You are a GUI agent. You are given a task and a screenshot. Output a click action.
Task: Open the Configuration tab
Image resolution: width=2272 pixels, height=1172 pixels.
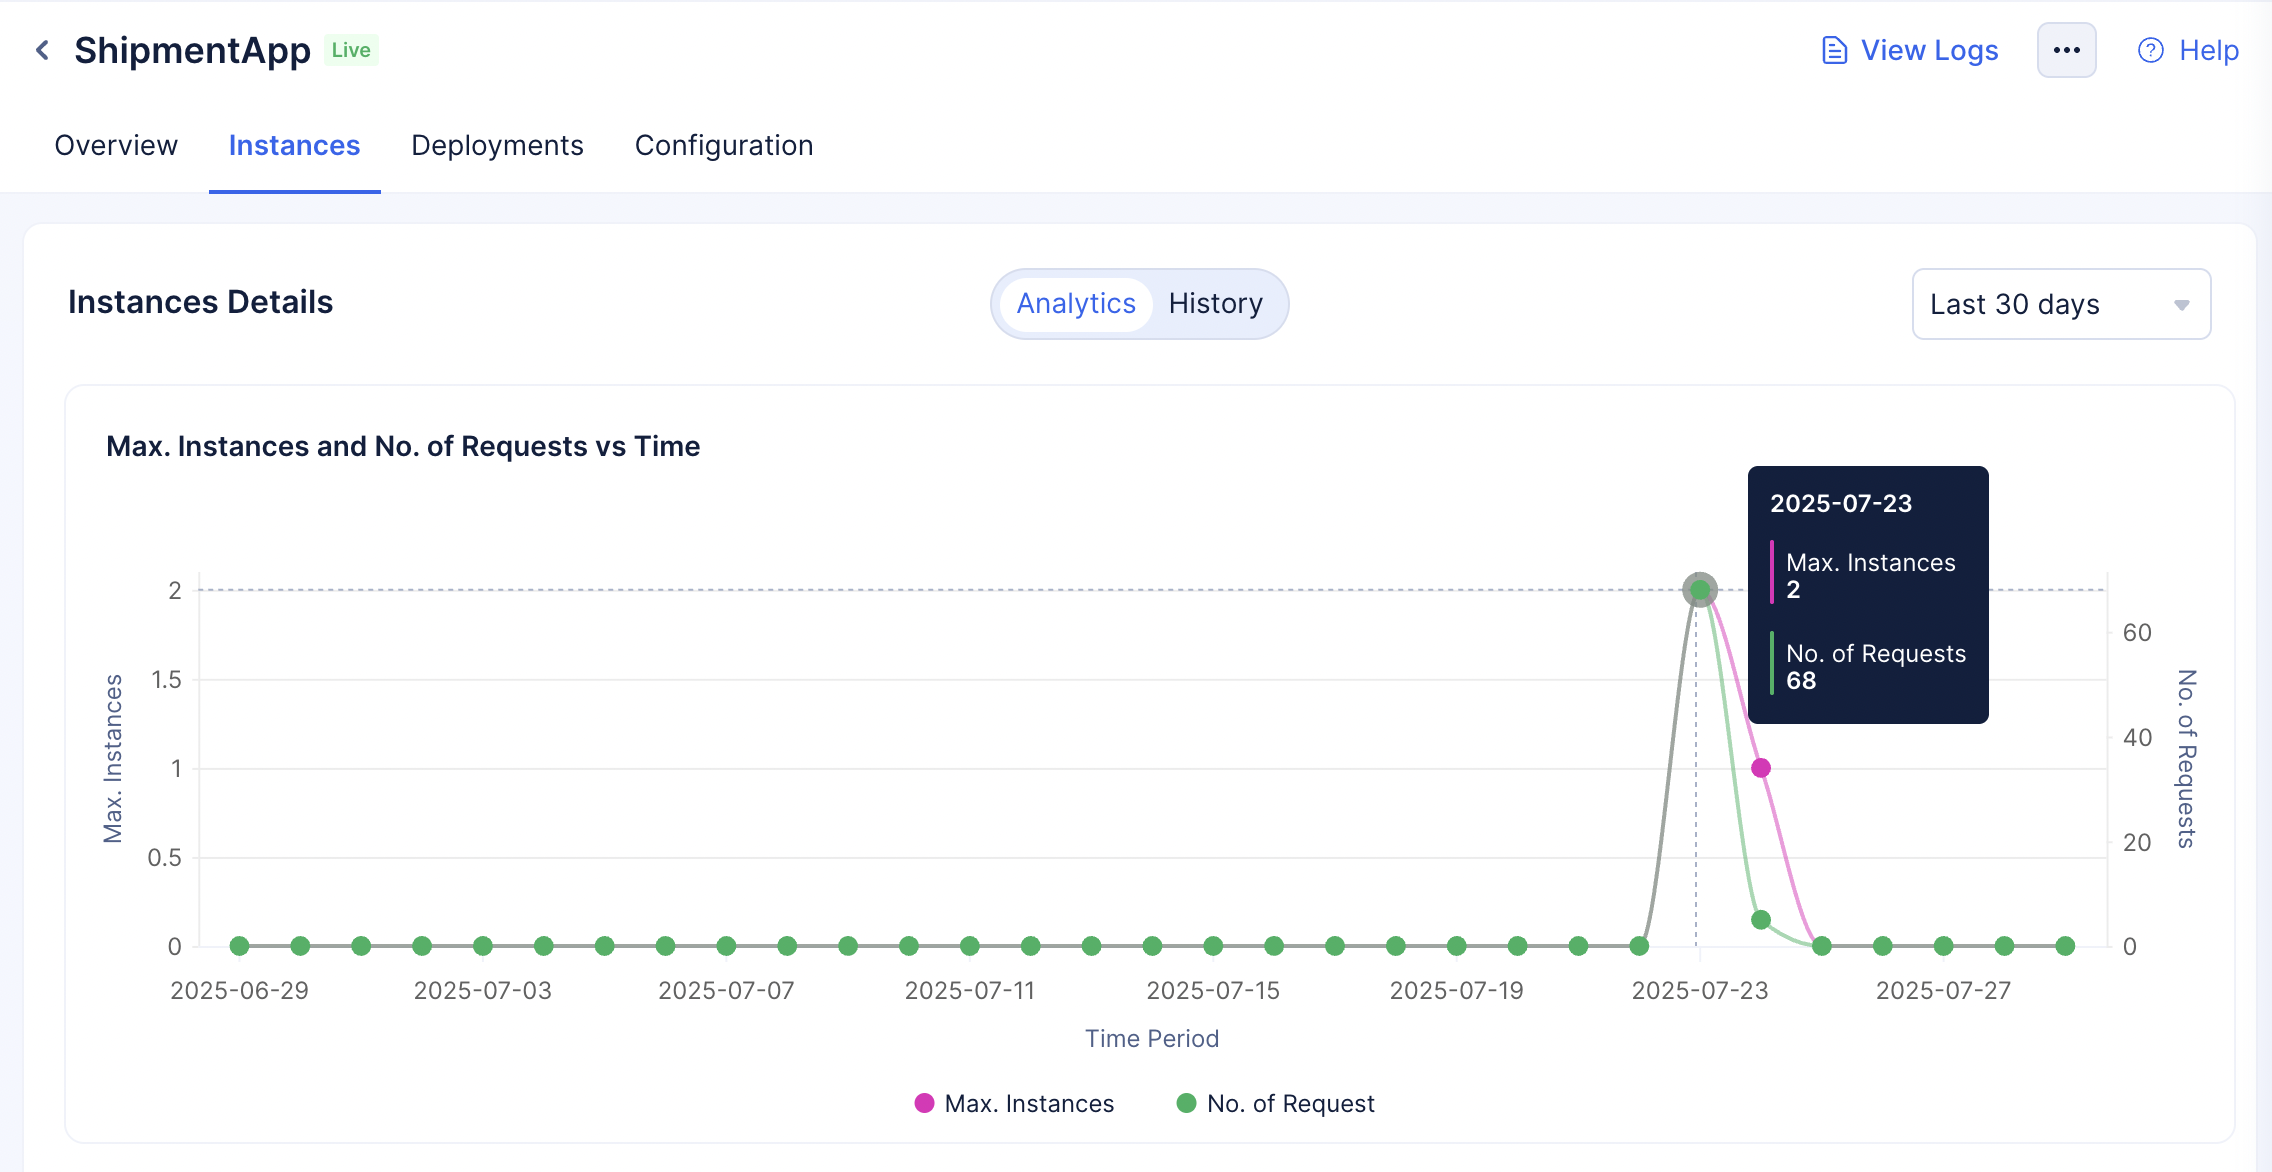(x=724, y=146)
